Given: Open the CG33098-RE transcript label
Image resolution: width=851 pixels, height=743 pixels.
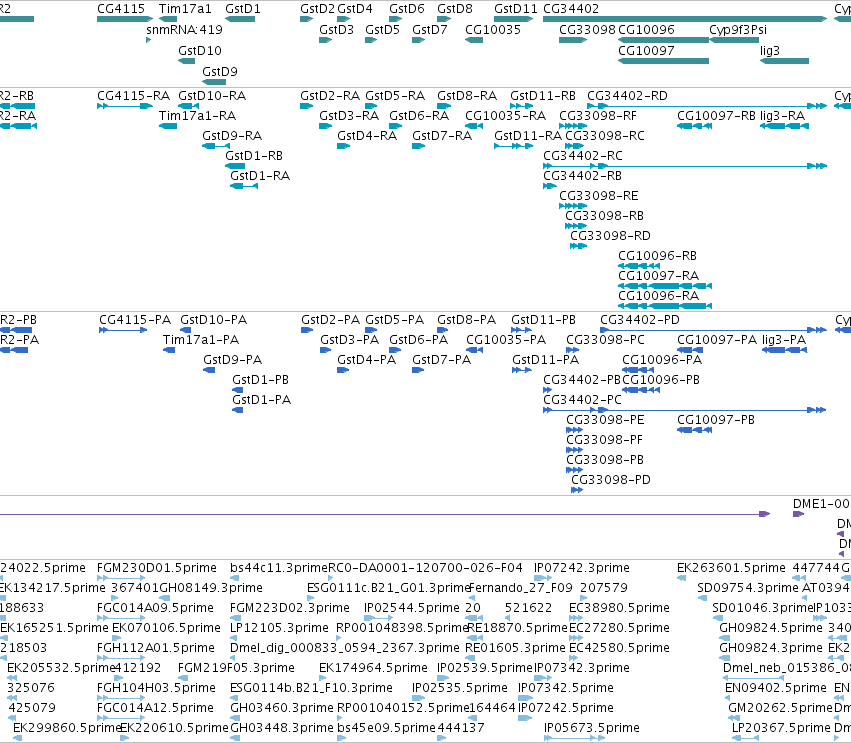Looking at the screenshot, I should pos(599,196).
